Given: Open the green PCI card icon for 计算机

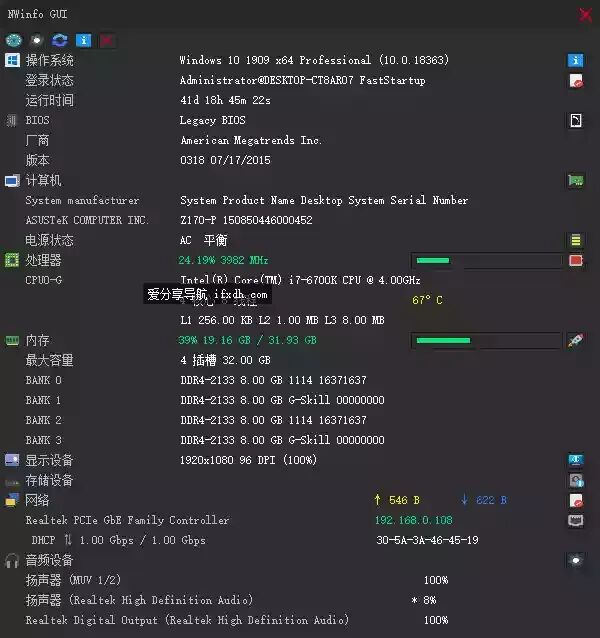Looking at the screenshot, I should [x=575, y=180].
